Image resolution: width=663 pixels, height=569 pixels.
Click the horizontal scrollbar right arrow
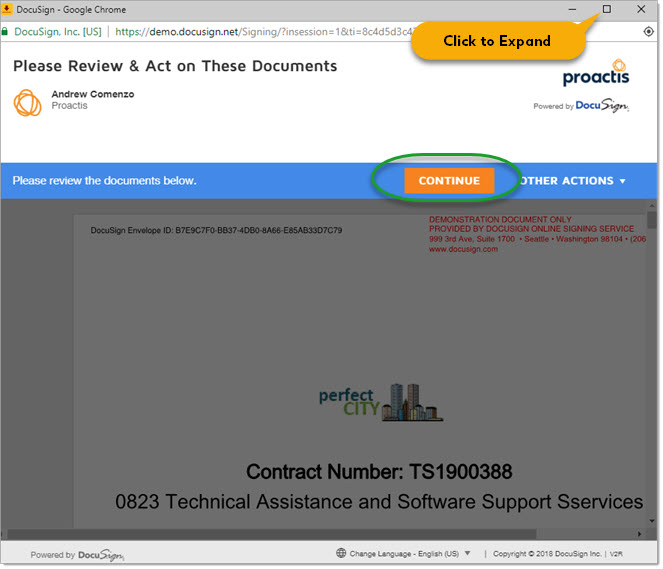click(639, 534)
